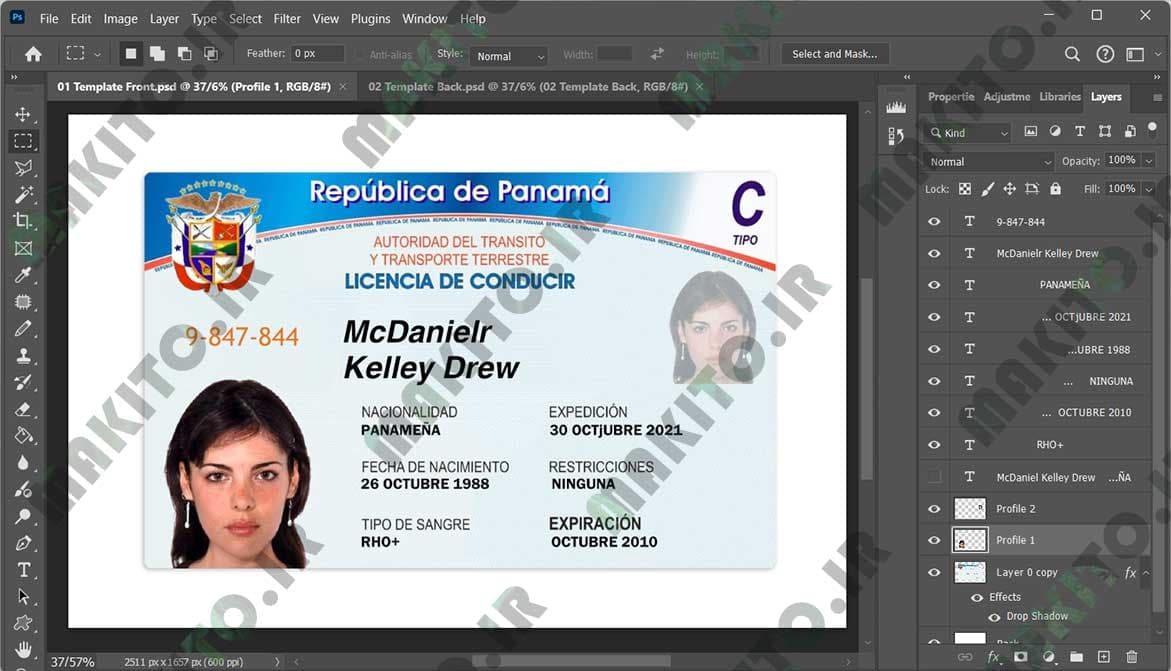
Task: Click the Profile 2 layer thumbnail
Action: point(970,509)
